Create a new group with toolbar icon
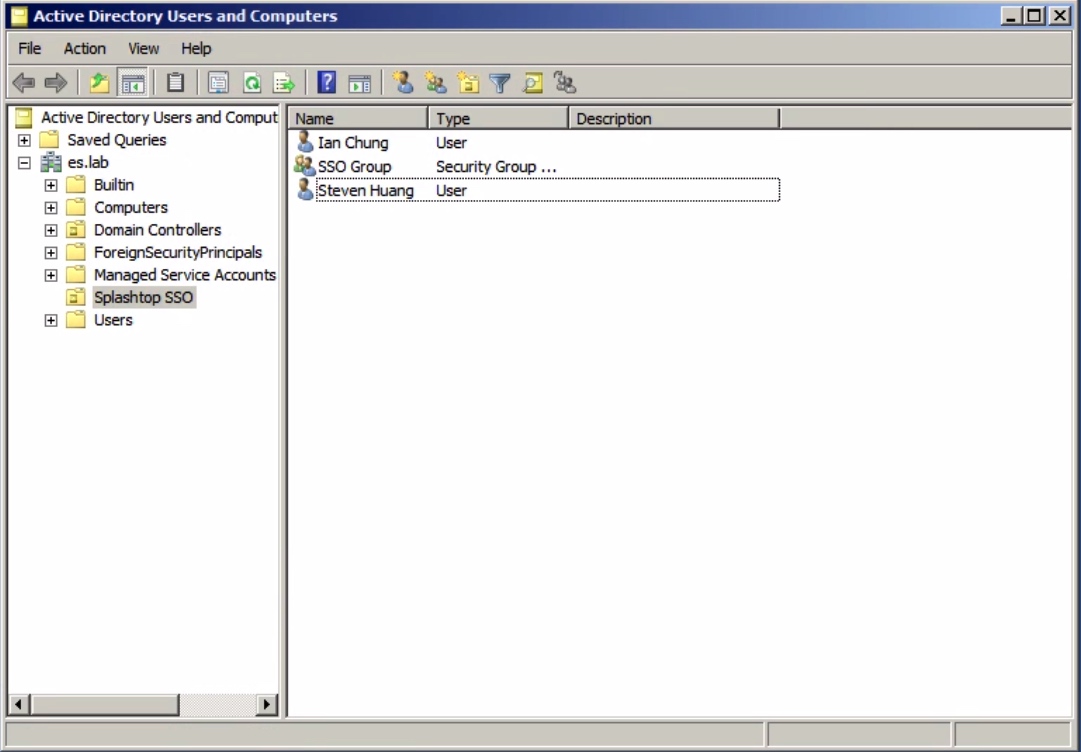The height and width of the screenshot is (752, 1081). tap(435, 83)
